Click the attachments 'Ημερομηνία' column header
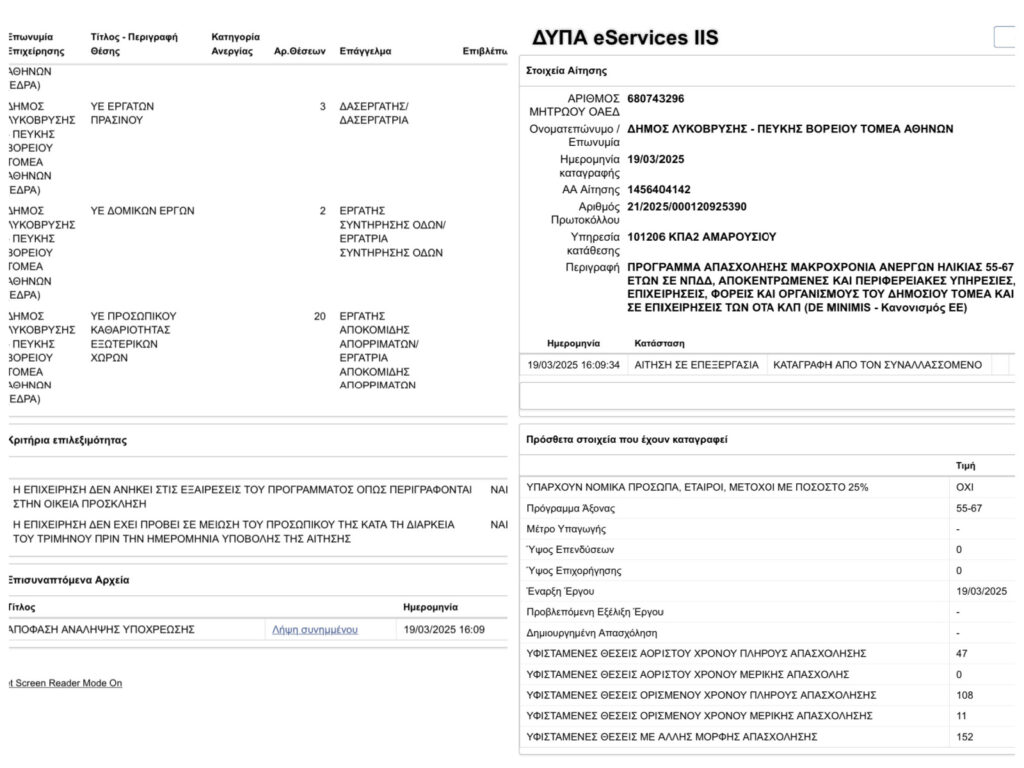Screen dimensions: 1024x768 pos(430,607)
